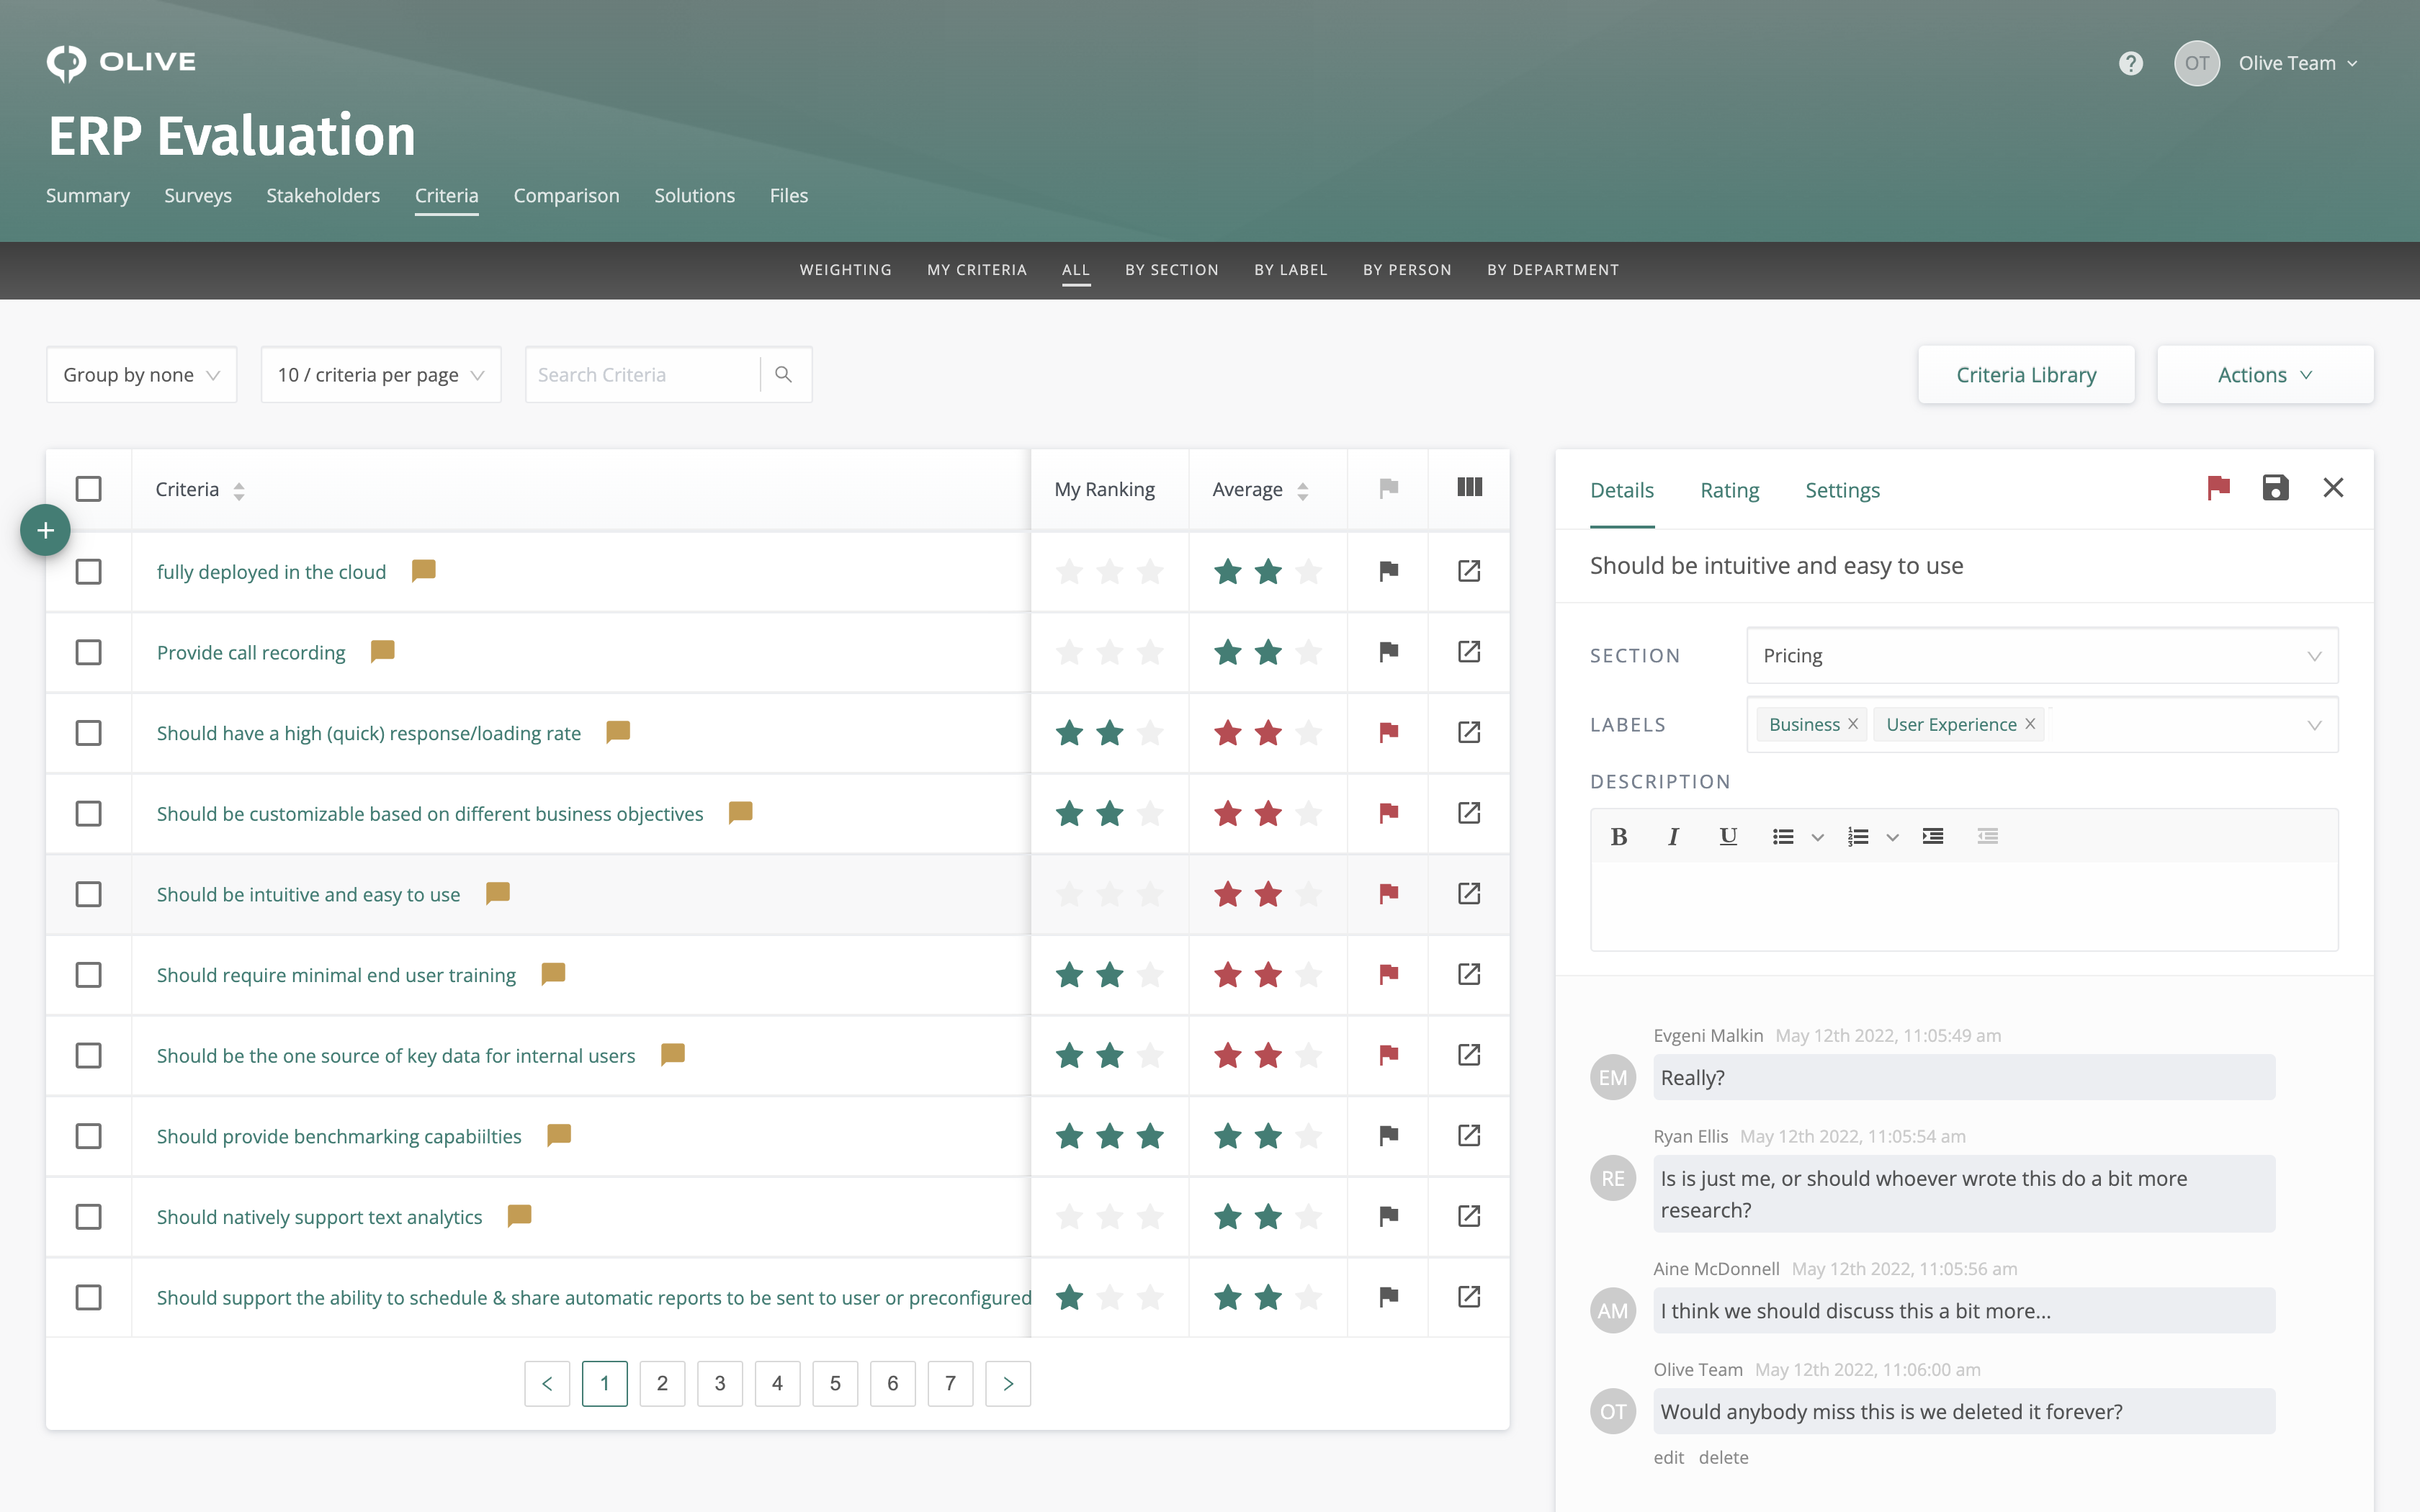The image size is (2420, 1512).
Task: Toggle the select-all checkbox in the table header
Action: 89,488
